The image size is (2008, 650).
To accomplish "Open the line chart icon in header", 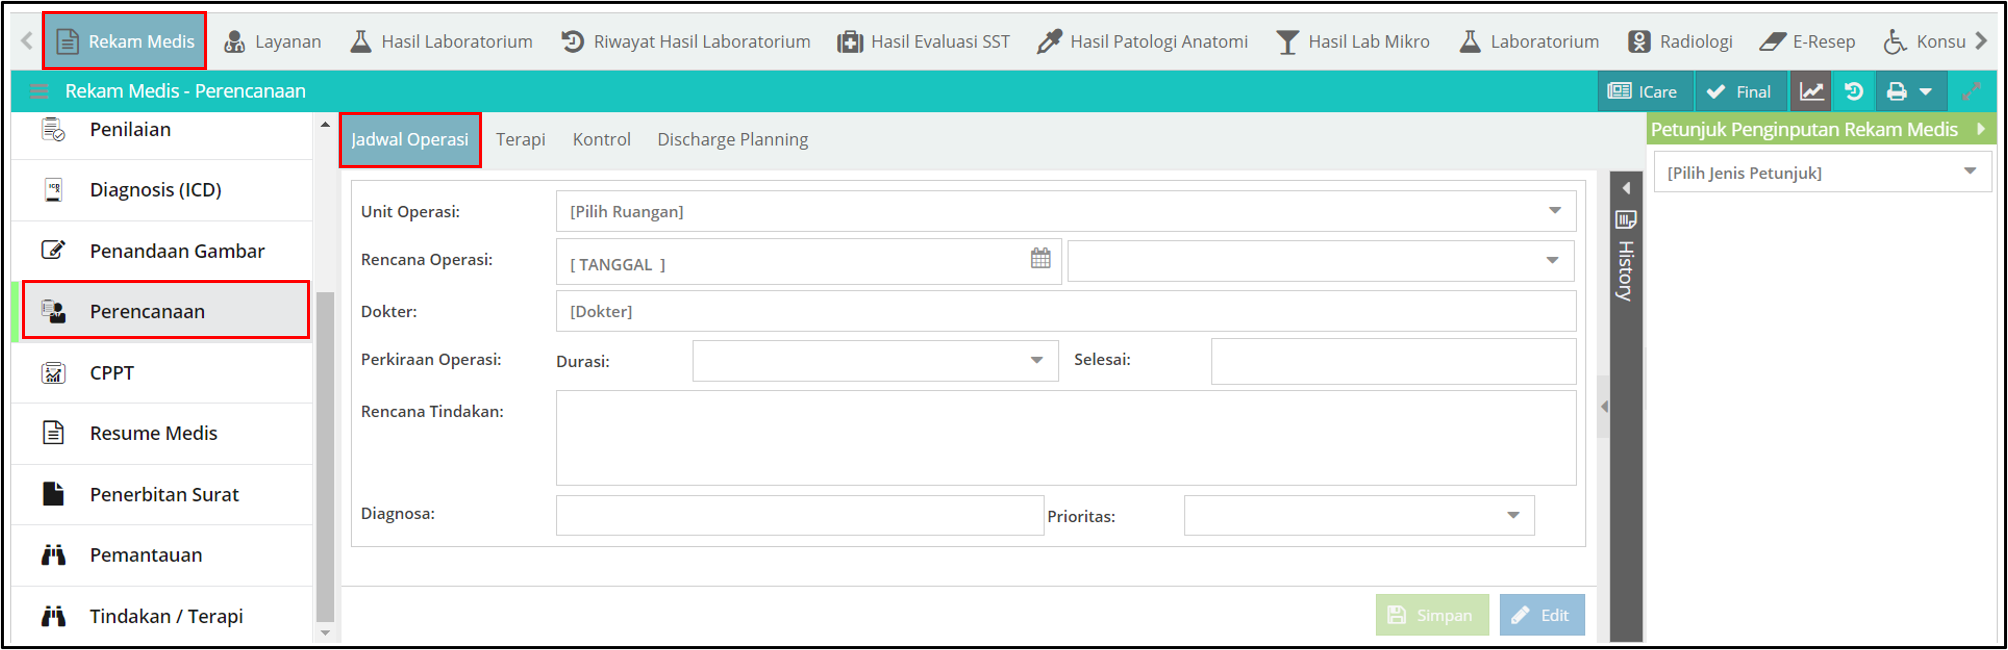I will (1811, 91).
